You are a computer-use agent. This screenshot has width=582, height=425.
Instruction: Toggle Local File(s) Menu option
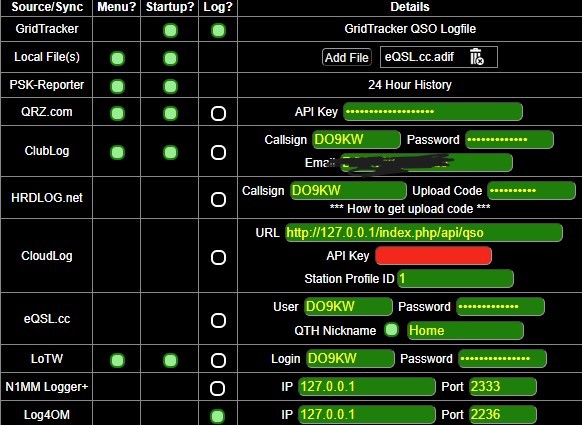pyautogui.click(x=117, y=58)
